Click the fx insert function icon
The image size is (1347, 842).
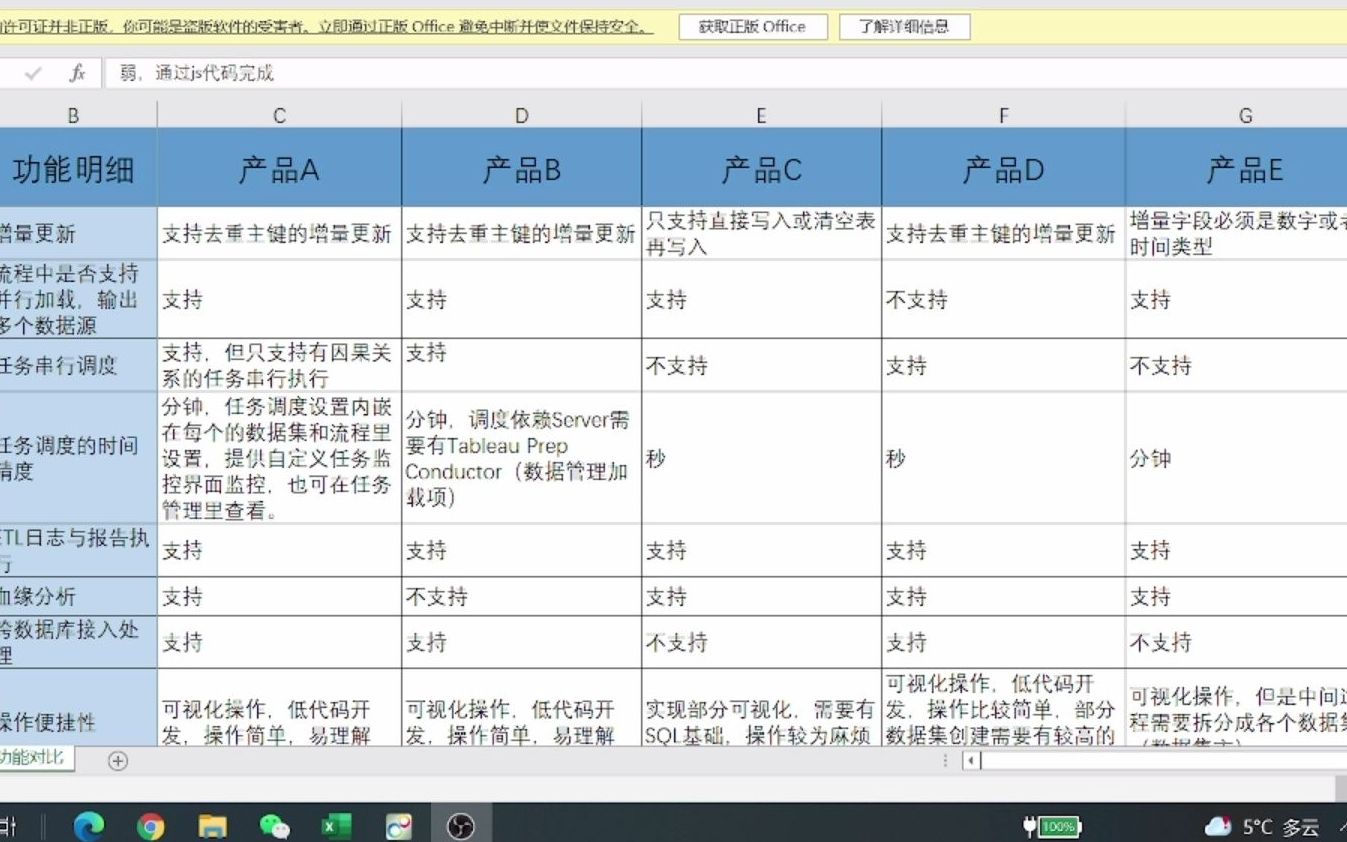pos(77,73)
